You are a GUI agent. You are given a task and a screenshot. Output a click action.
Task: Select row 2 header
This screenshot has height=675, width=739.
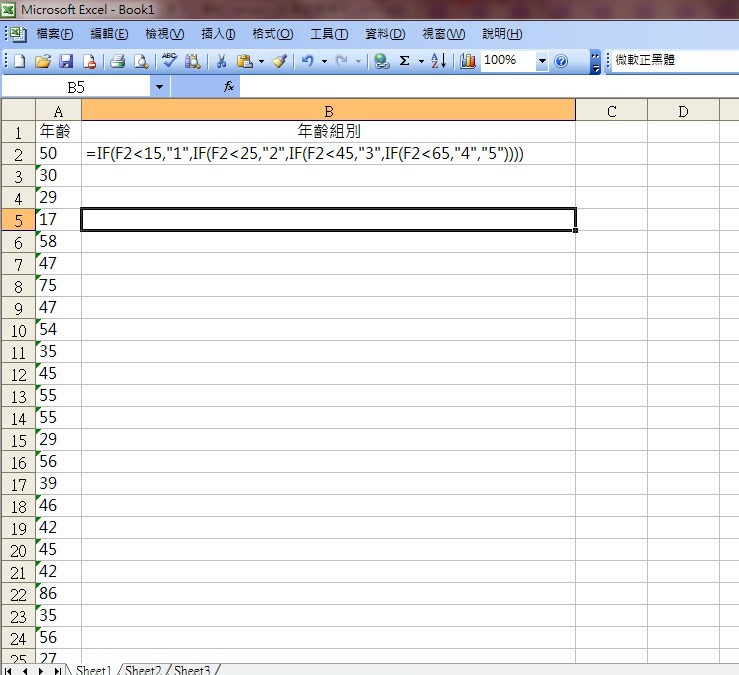[x=18, y=154]
